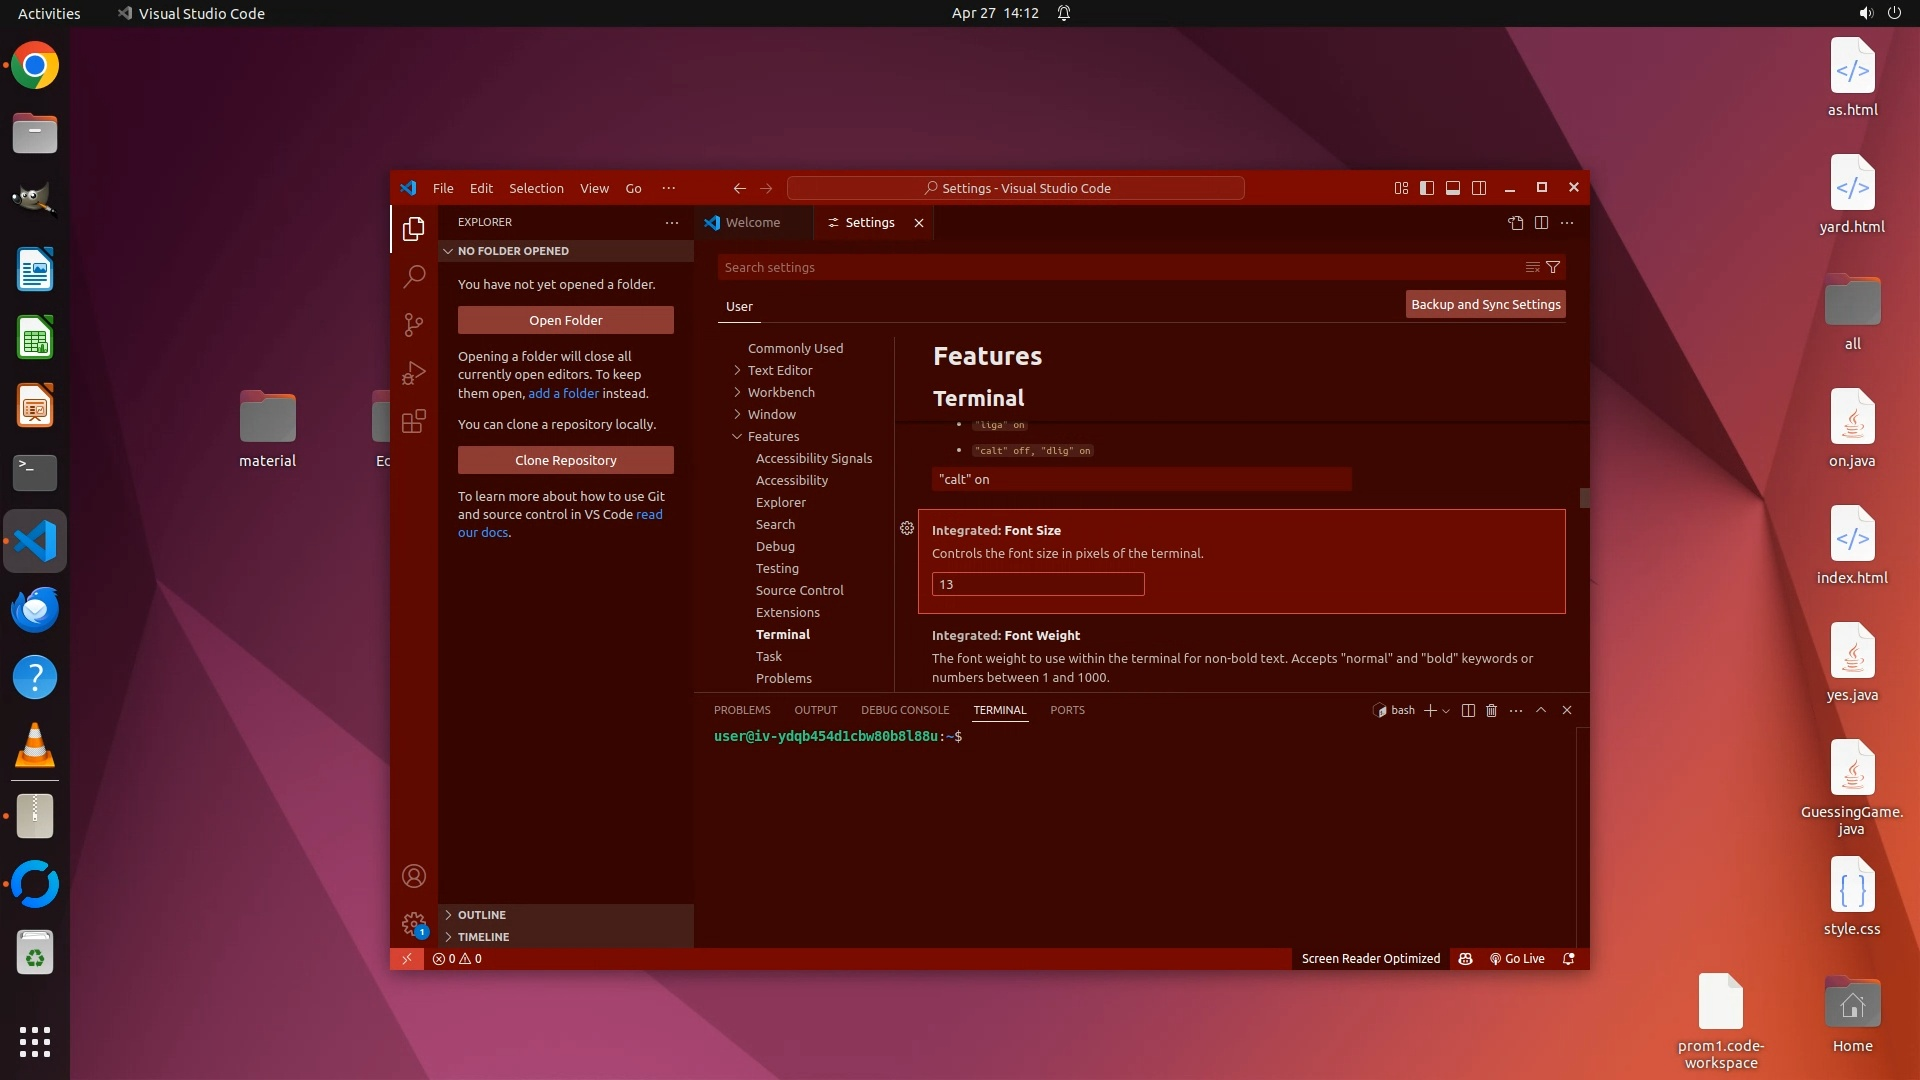Toggle the primary side bar layout icon
Image resolution: width=1920 pixels, height=1080 pixels.
[x=1427, y=188]
